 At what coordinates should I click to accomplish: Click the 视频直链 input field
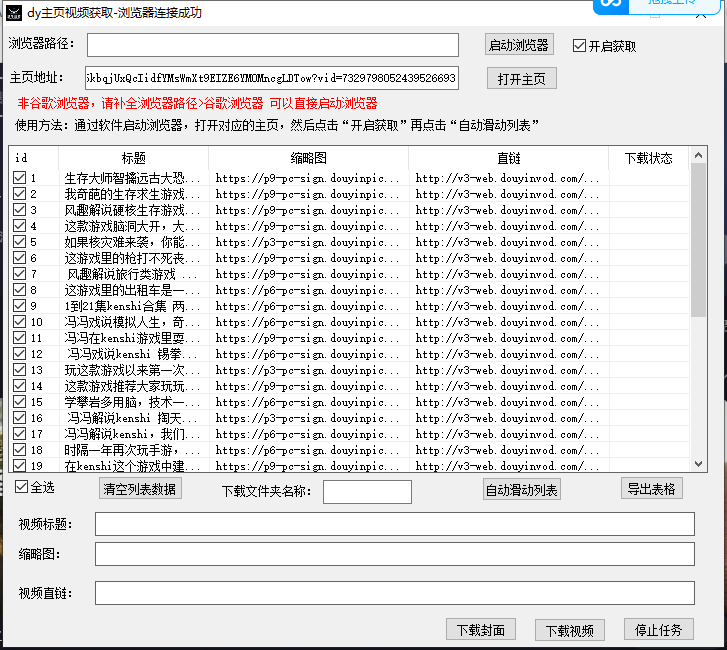(x=394, y=593)
